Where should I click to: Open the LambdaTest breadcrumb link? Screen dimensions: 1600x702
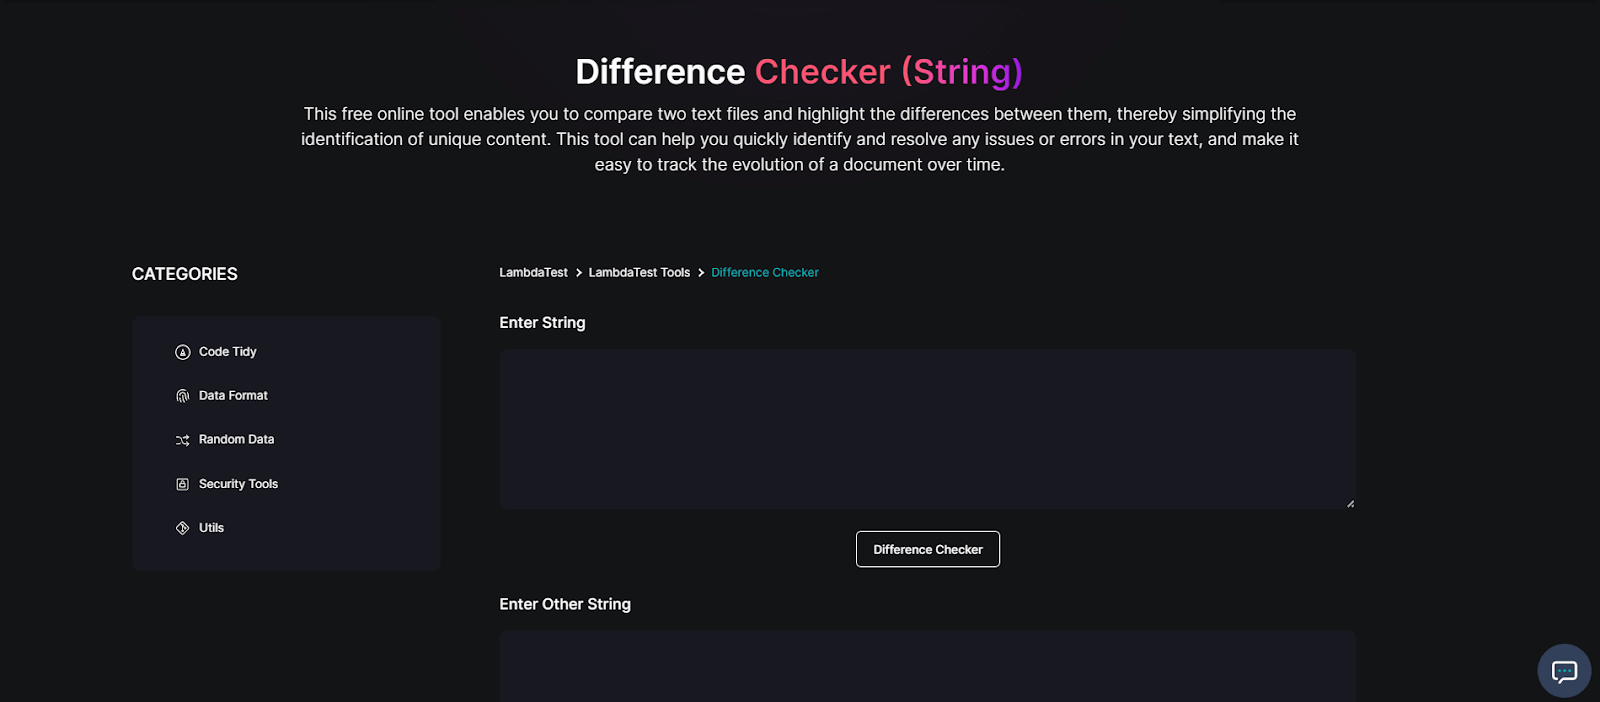(532, 272)
